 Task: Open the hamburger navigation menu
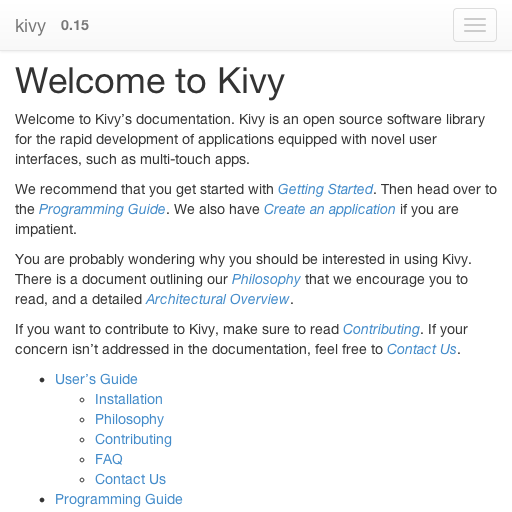click(475, 25)
